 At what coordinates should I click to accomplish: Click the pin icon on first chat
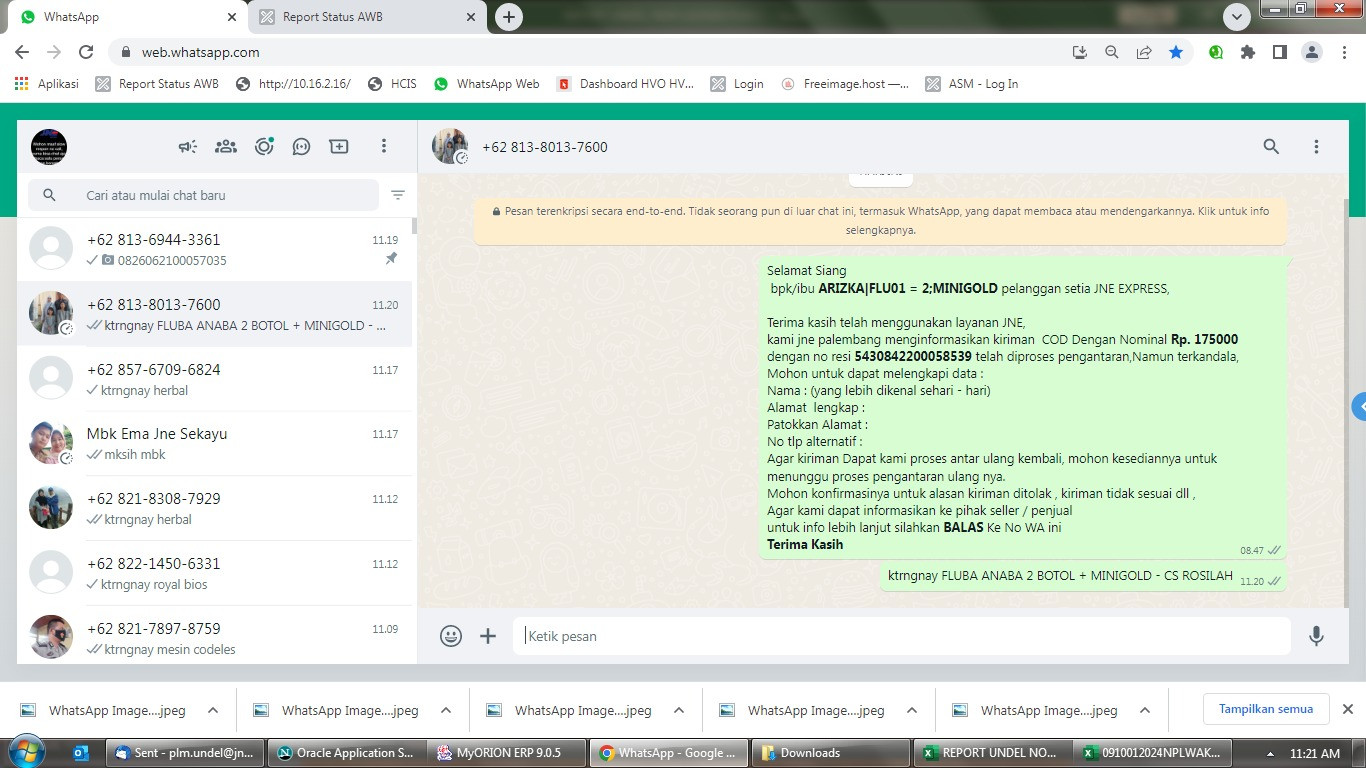(x=391, y=259)
